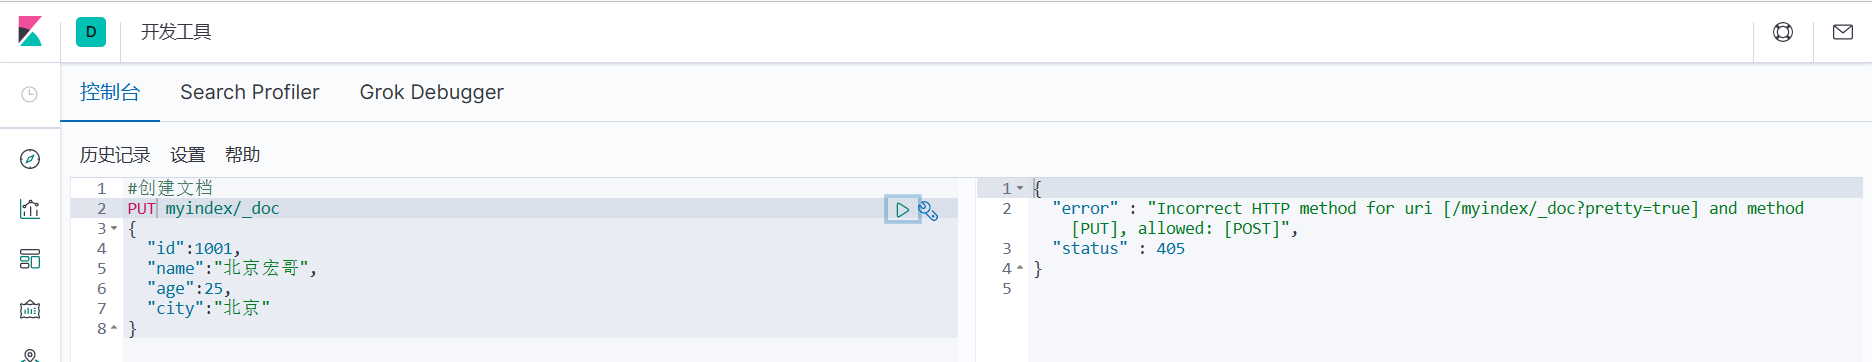Open 帮助 help
Image resolution: width=1872 pixels, height=362 pixels.
point(242,155)
